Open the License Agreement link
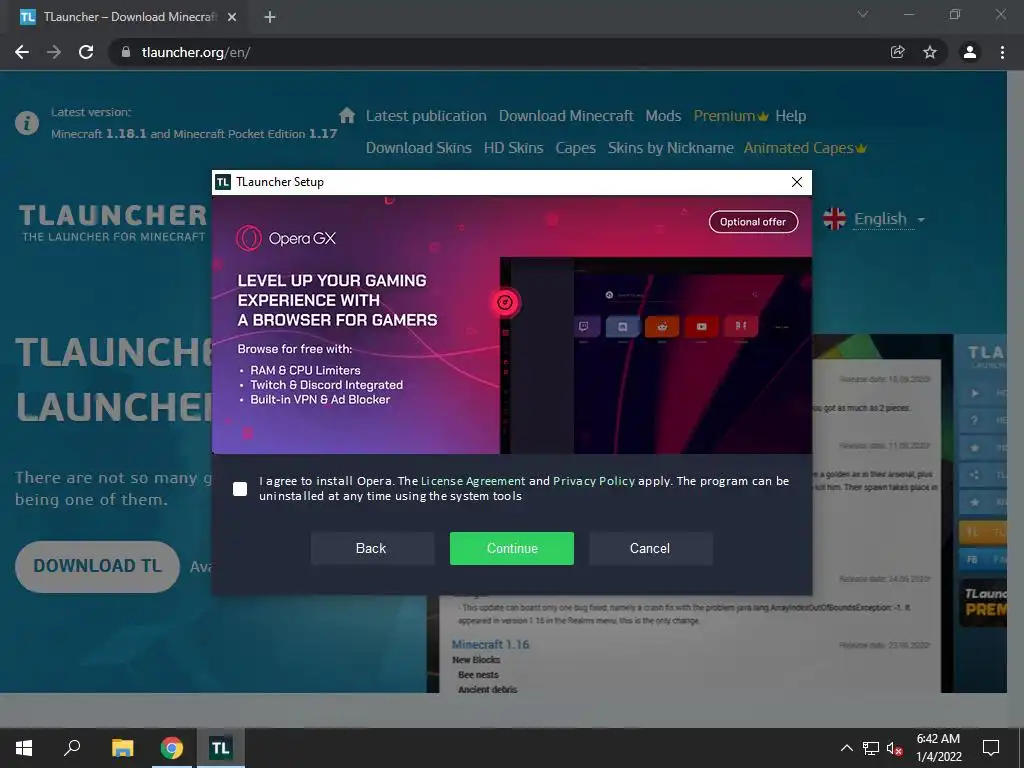Viewport: 1024px width, 768px height. click(x=473, y=481)
